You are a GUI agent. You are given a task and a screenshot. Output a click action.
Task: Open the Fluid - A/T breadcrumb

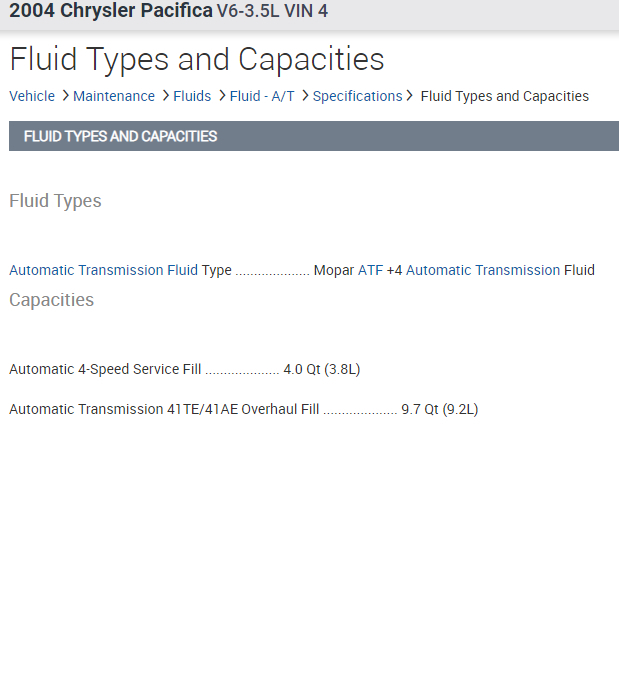pos(262,97)
